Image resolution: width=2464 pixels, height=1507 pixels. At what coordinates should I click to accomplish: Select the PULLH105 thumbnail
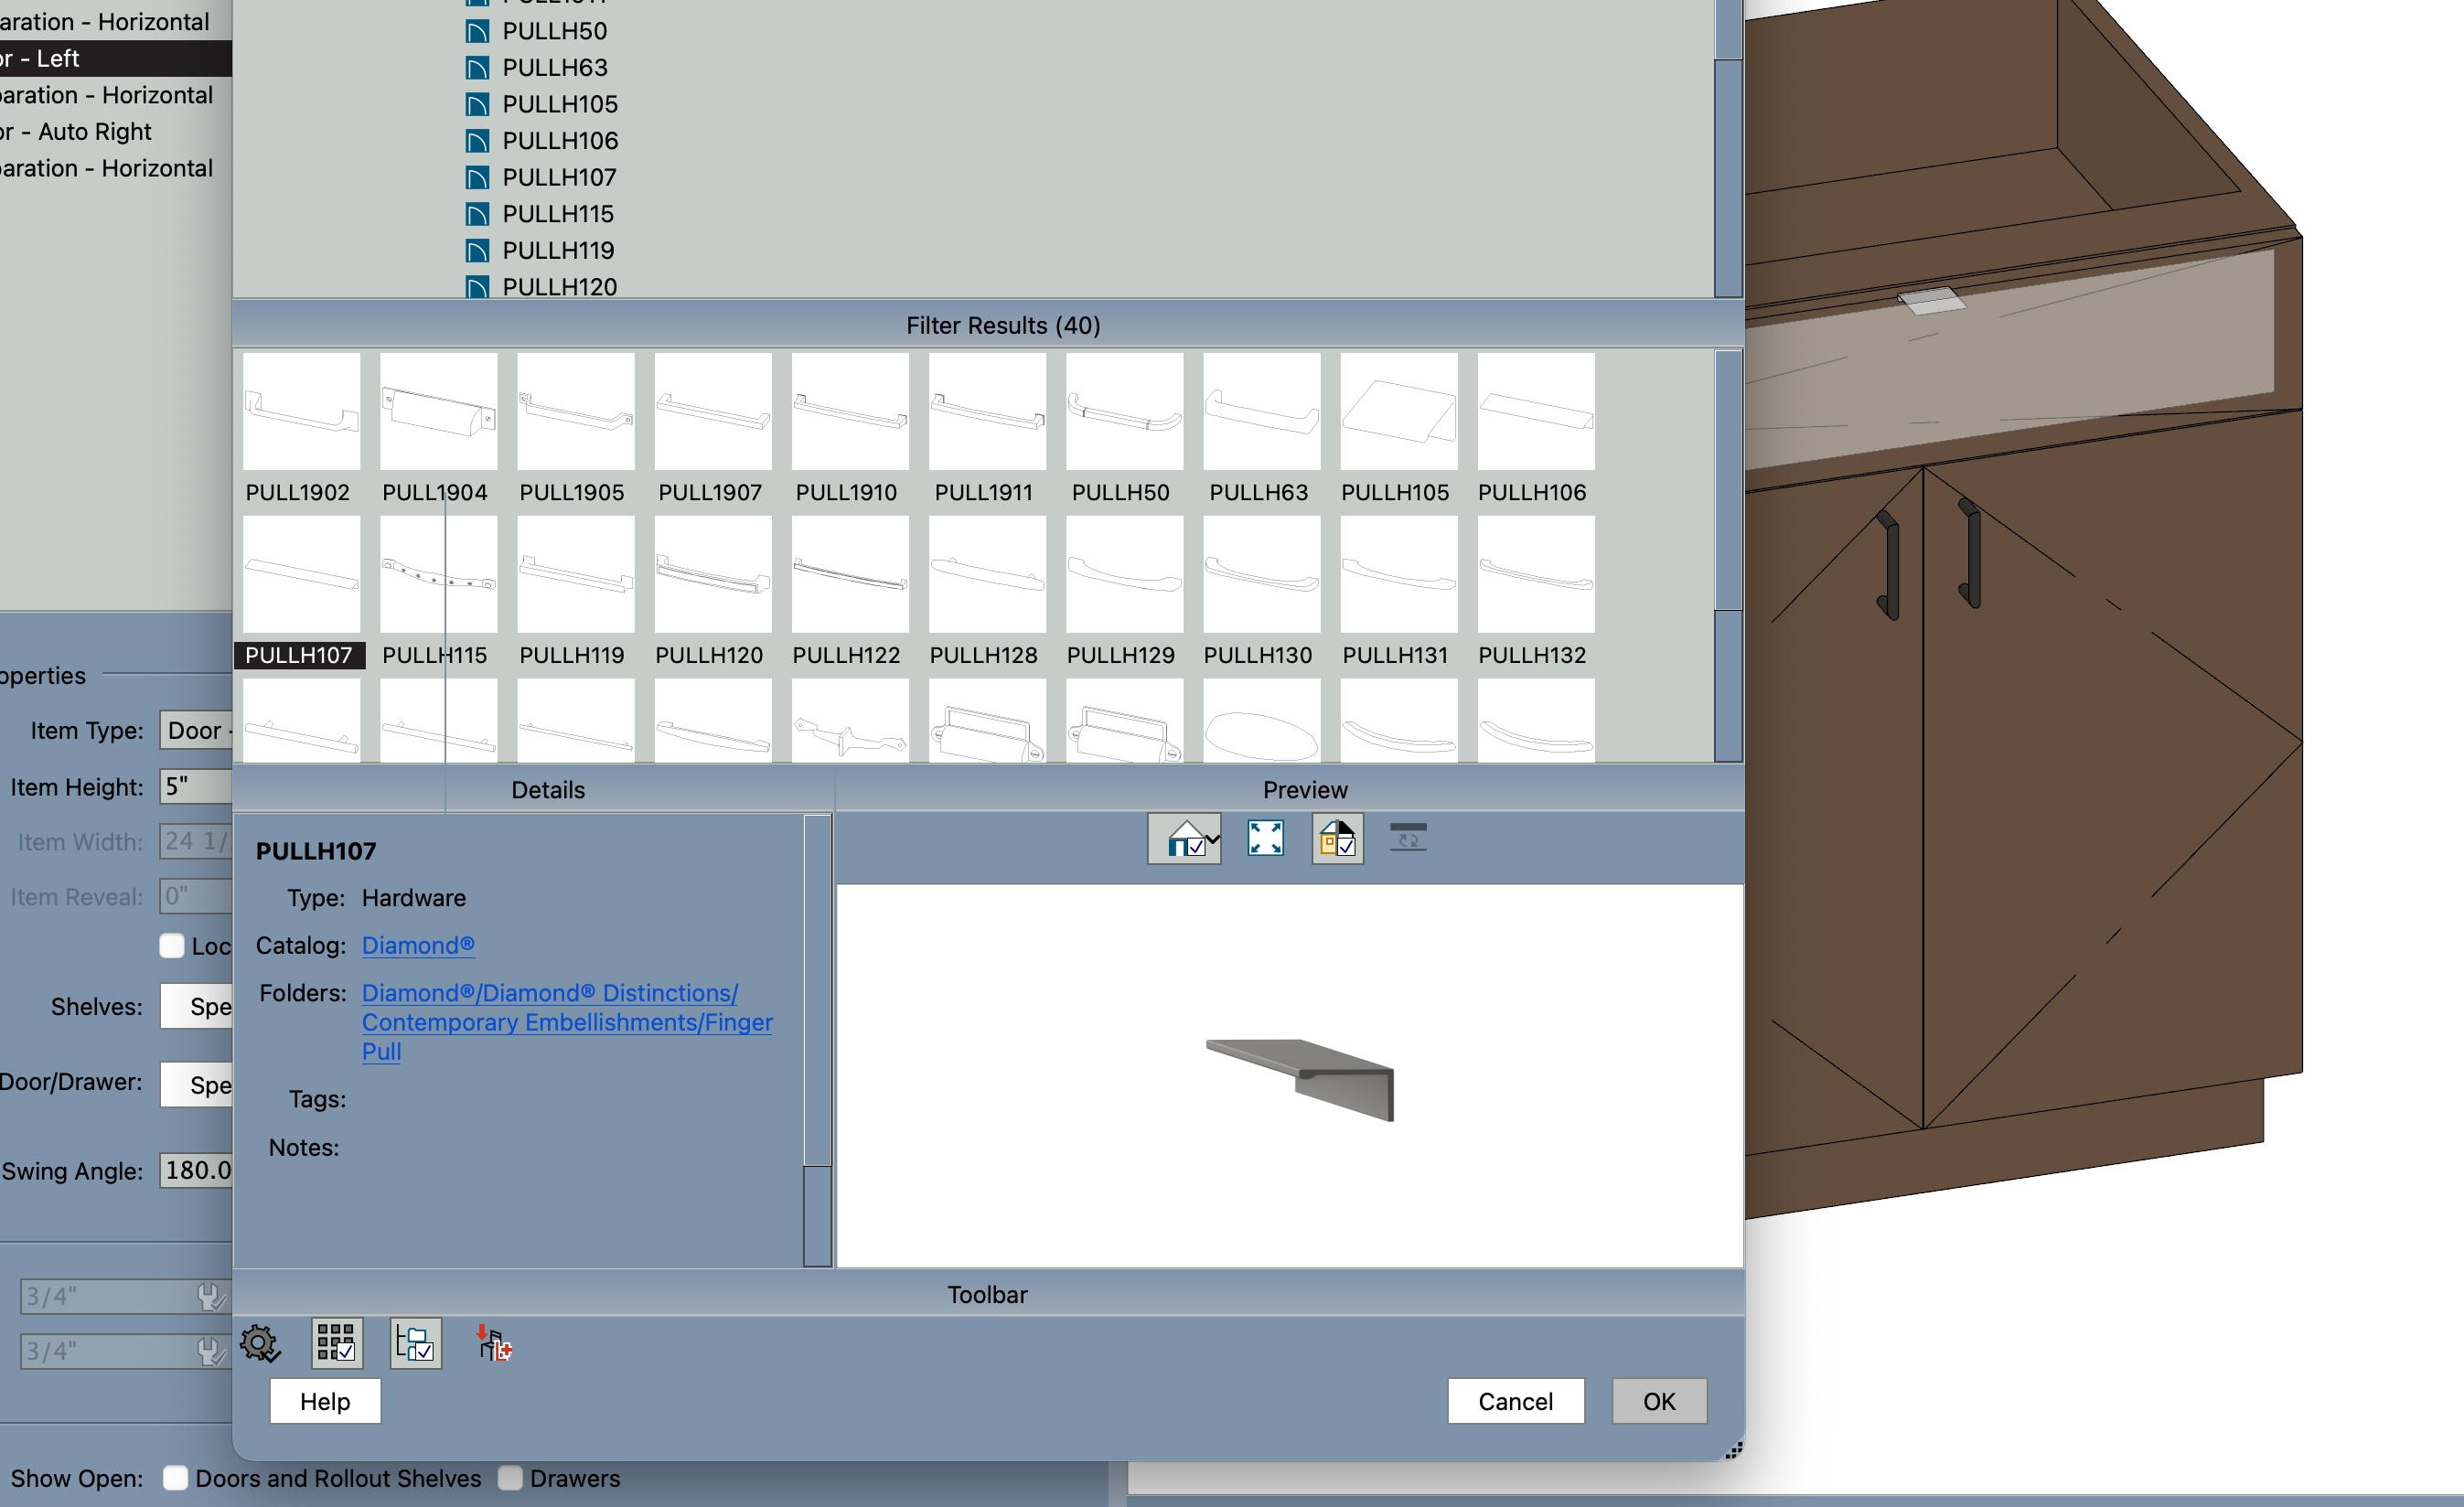(1398, 412)
